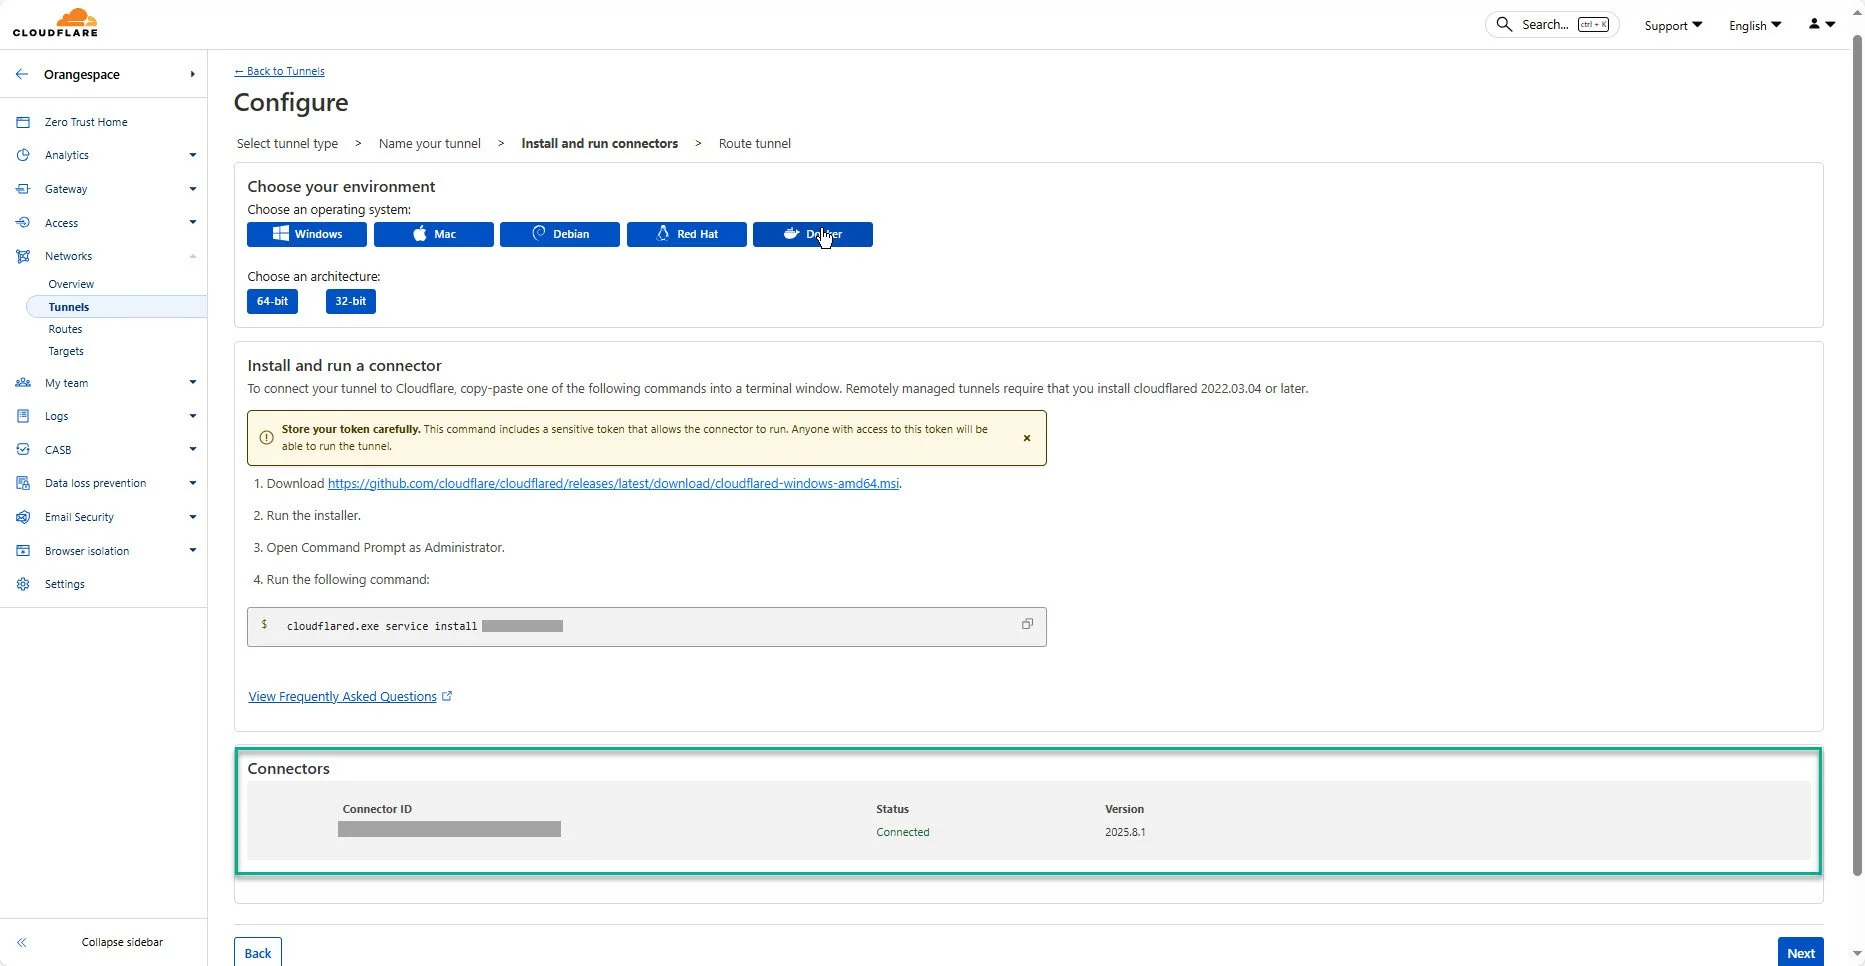Click the Access sidebar icon
This screenshot has width=1865, height=966.
coord(23,223)
